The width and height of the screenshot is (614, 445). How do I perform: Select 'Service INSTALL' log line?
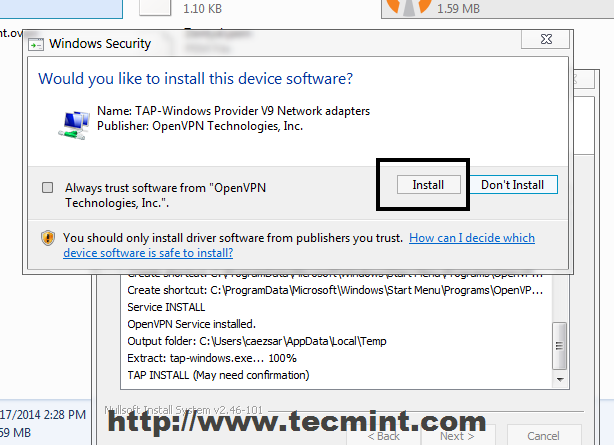[166, 307]
